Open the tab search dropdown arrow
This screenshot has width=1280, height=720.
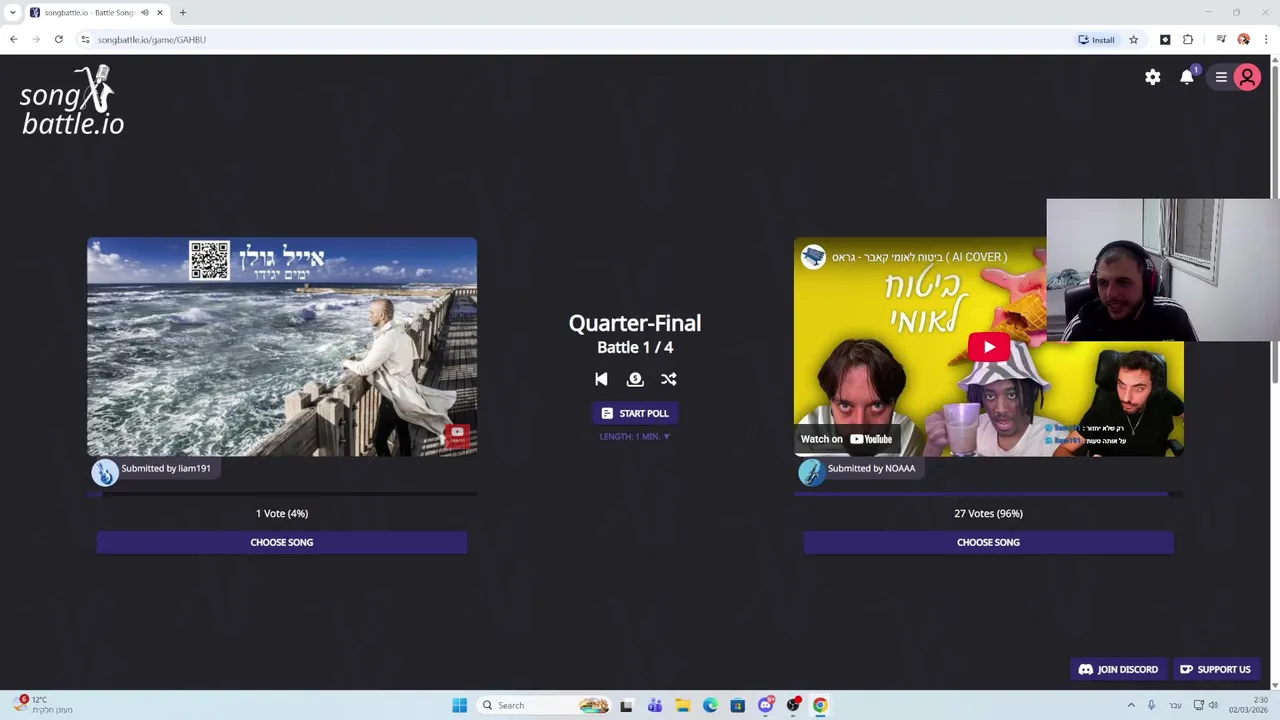pyautogui.click(x=12, y=13)
